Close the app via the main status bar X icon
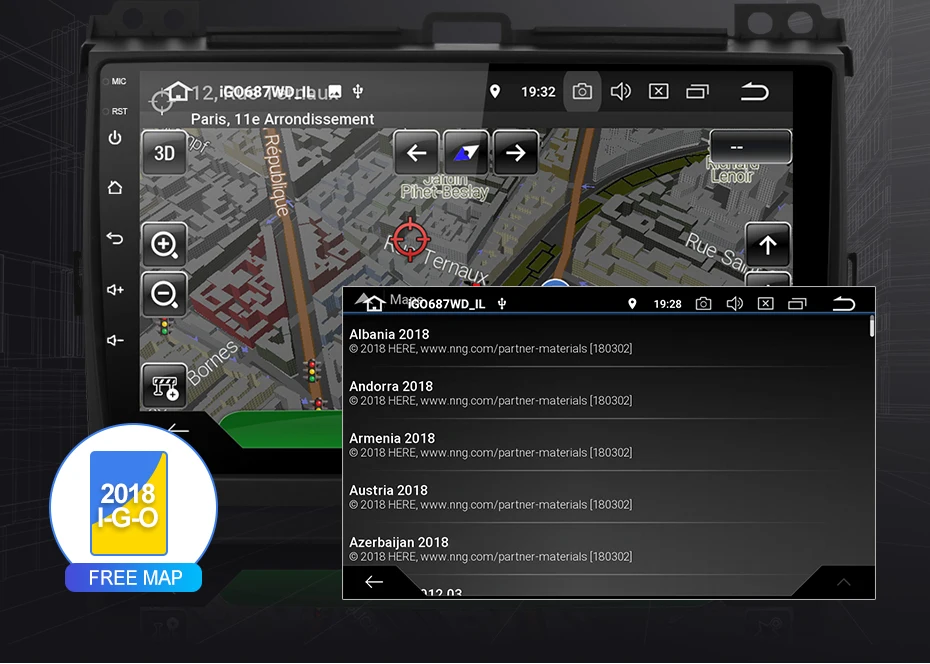 click(658, 91)
